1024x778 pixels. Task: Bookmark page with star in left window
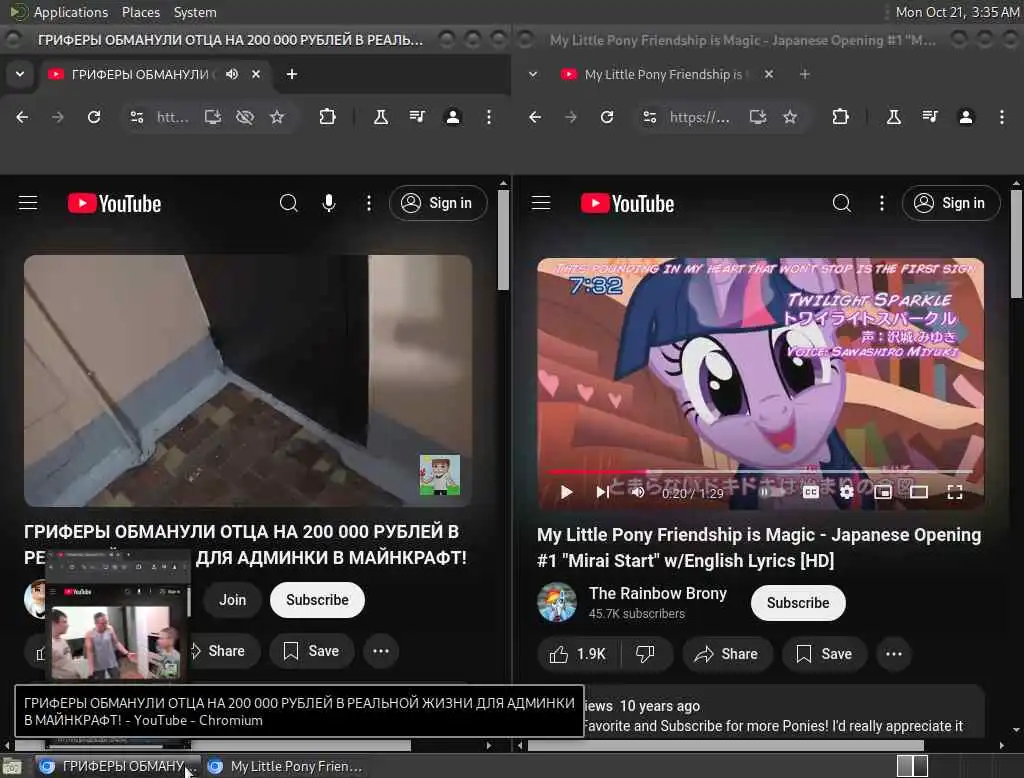point(277,117)
